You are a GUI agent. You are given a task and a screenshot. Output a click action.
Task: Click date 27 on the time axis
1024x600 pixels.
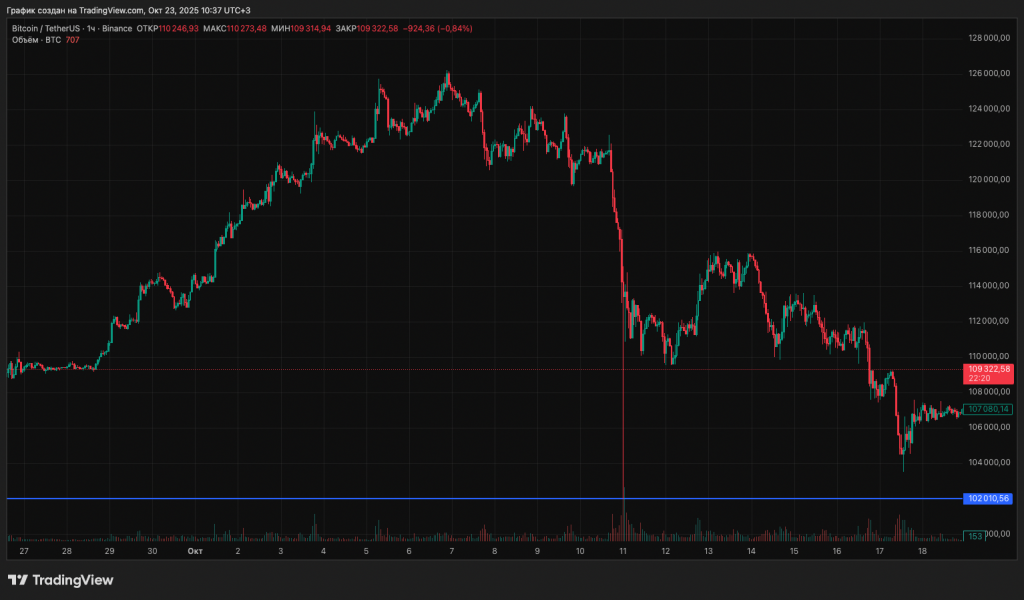pos(24,551)
